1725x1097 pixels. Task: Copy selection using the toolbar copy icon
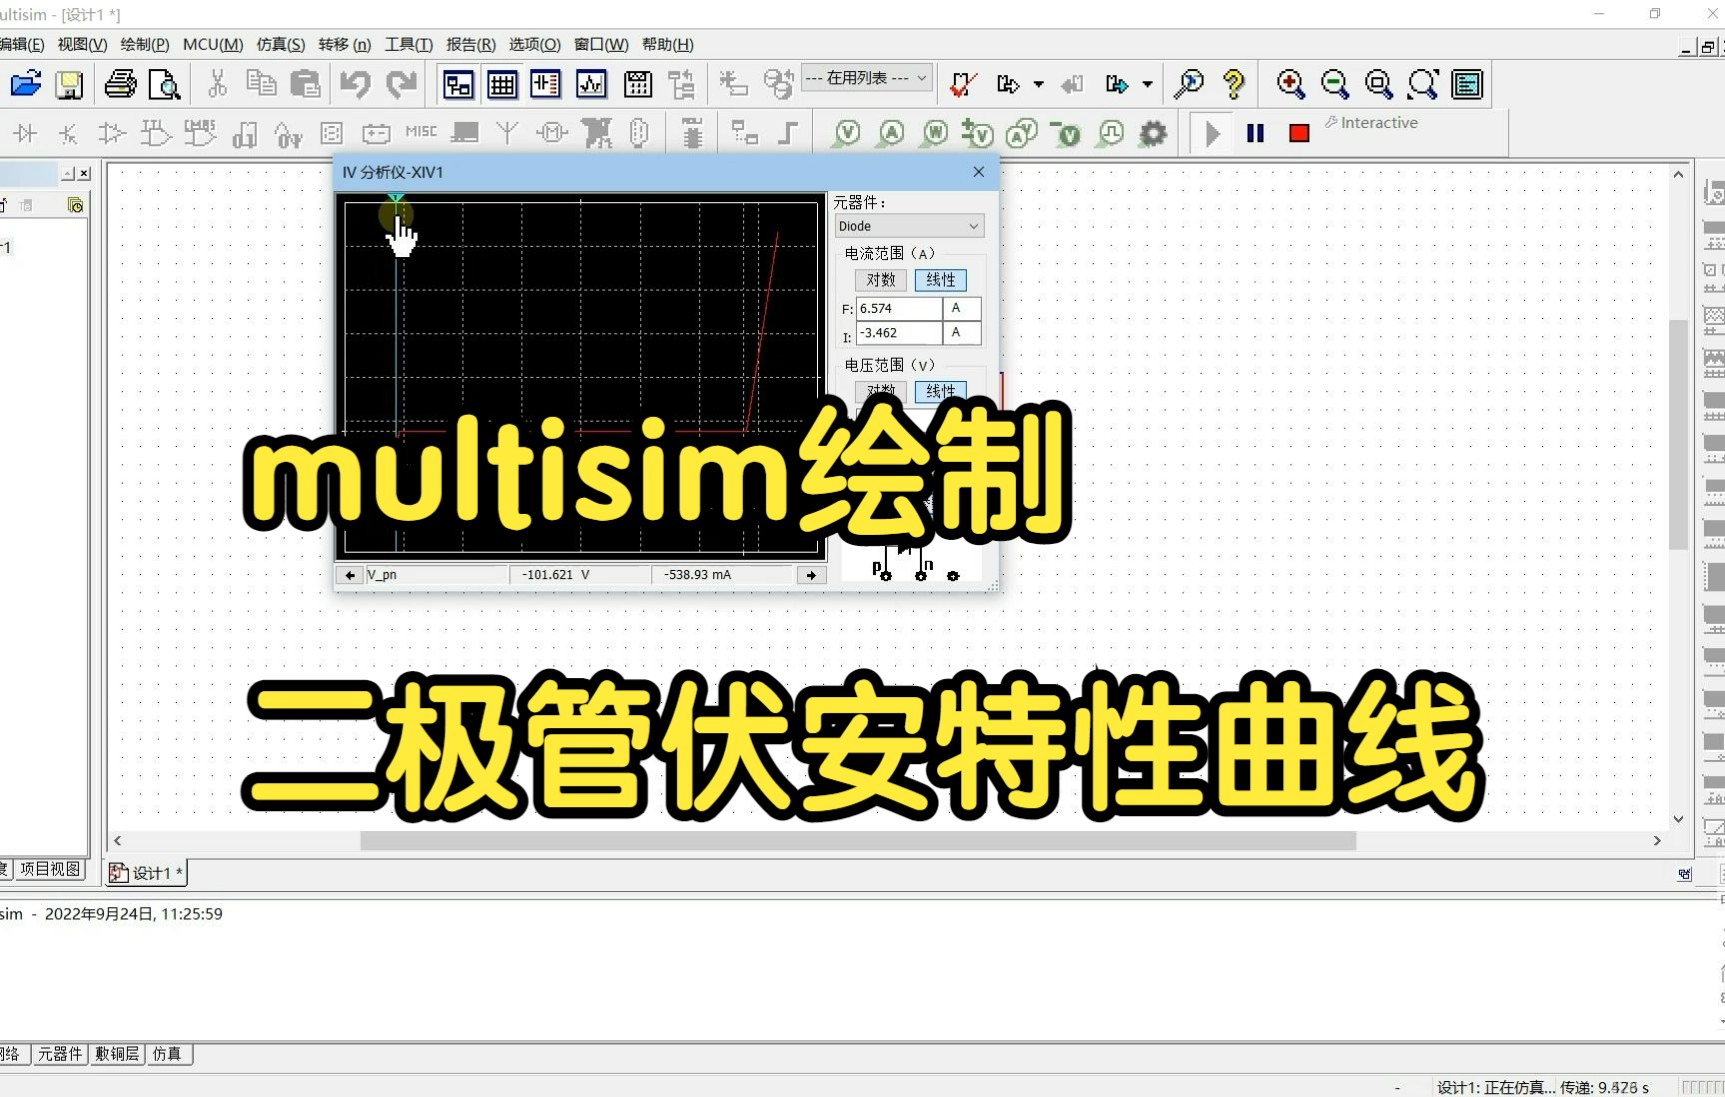261,84
